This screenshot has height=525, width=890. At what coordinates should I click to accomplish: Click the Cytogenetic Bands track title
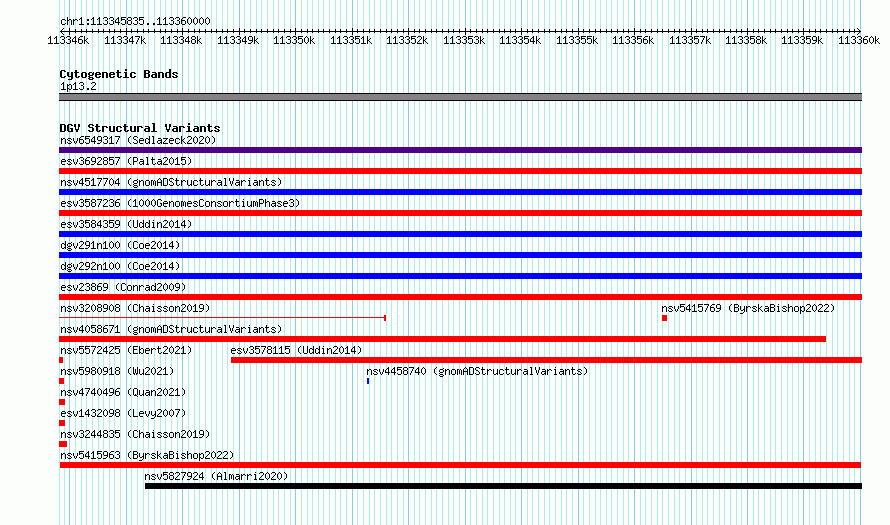tap(119, 74)
